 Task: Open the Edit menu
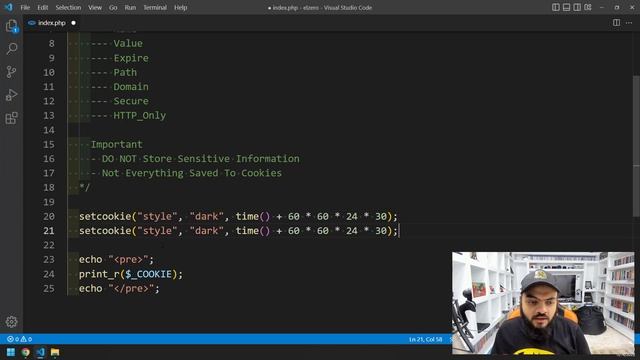pos(42,7)
